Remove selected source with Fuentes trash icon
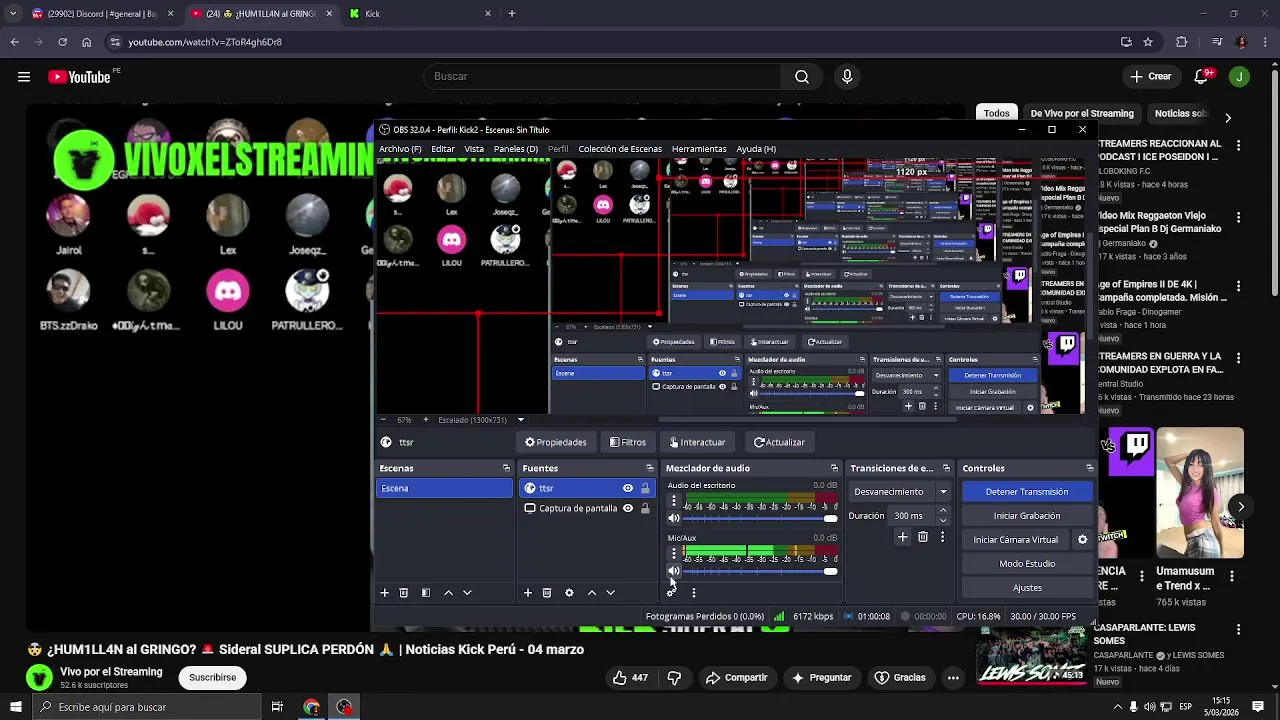Viewport: 1280px width, 720px height. (547, 593)
